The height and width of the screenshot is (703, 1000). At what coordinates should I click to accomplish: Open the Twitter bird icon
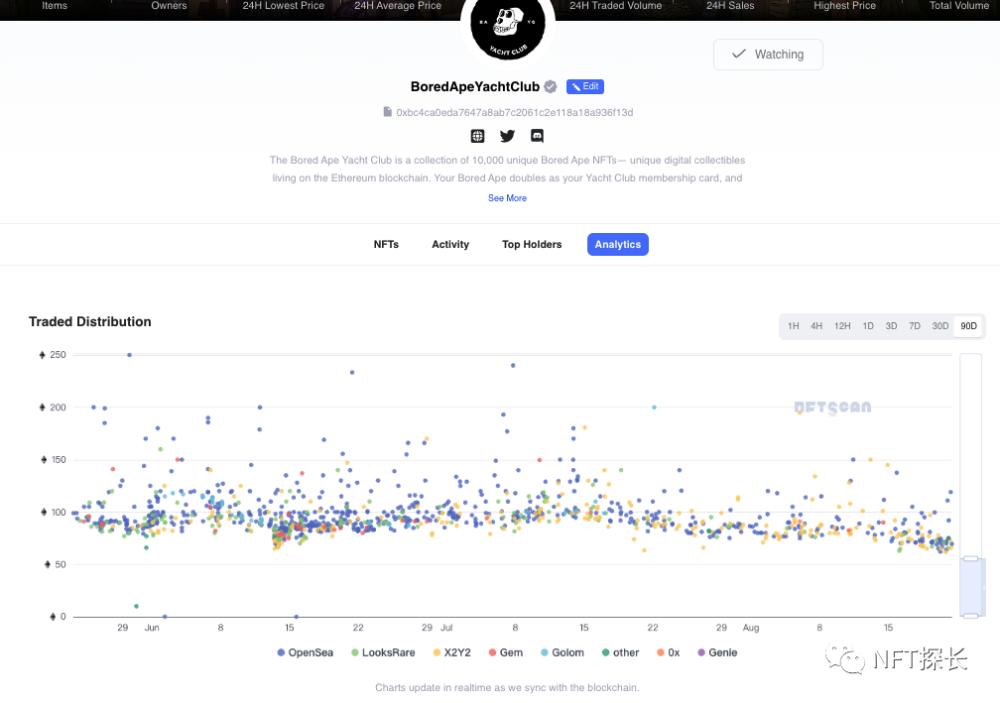point(507,136)
